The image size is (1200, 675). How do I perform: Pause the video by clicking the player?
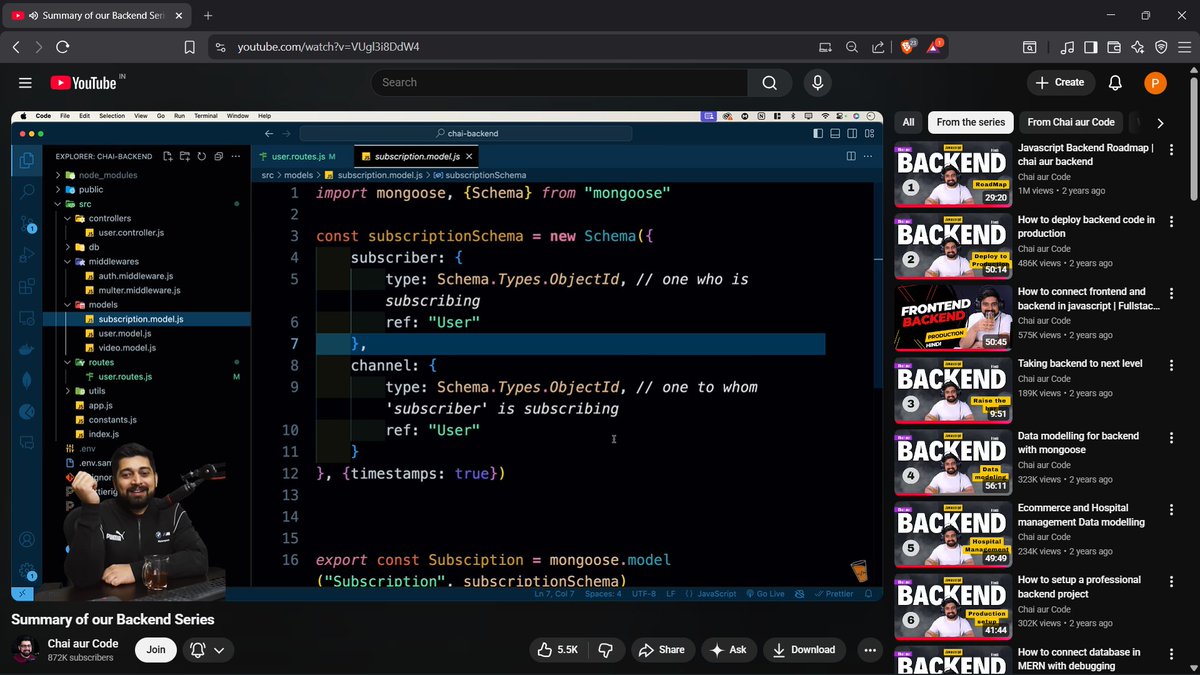point(446,355)
